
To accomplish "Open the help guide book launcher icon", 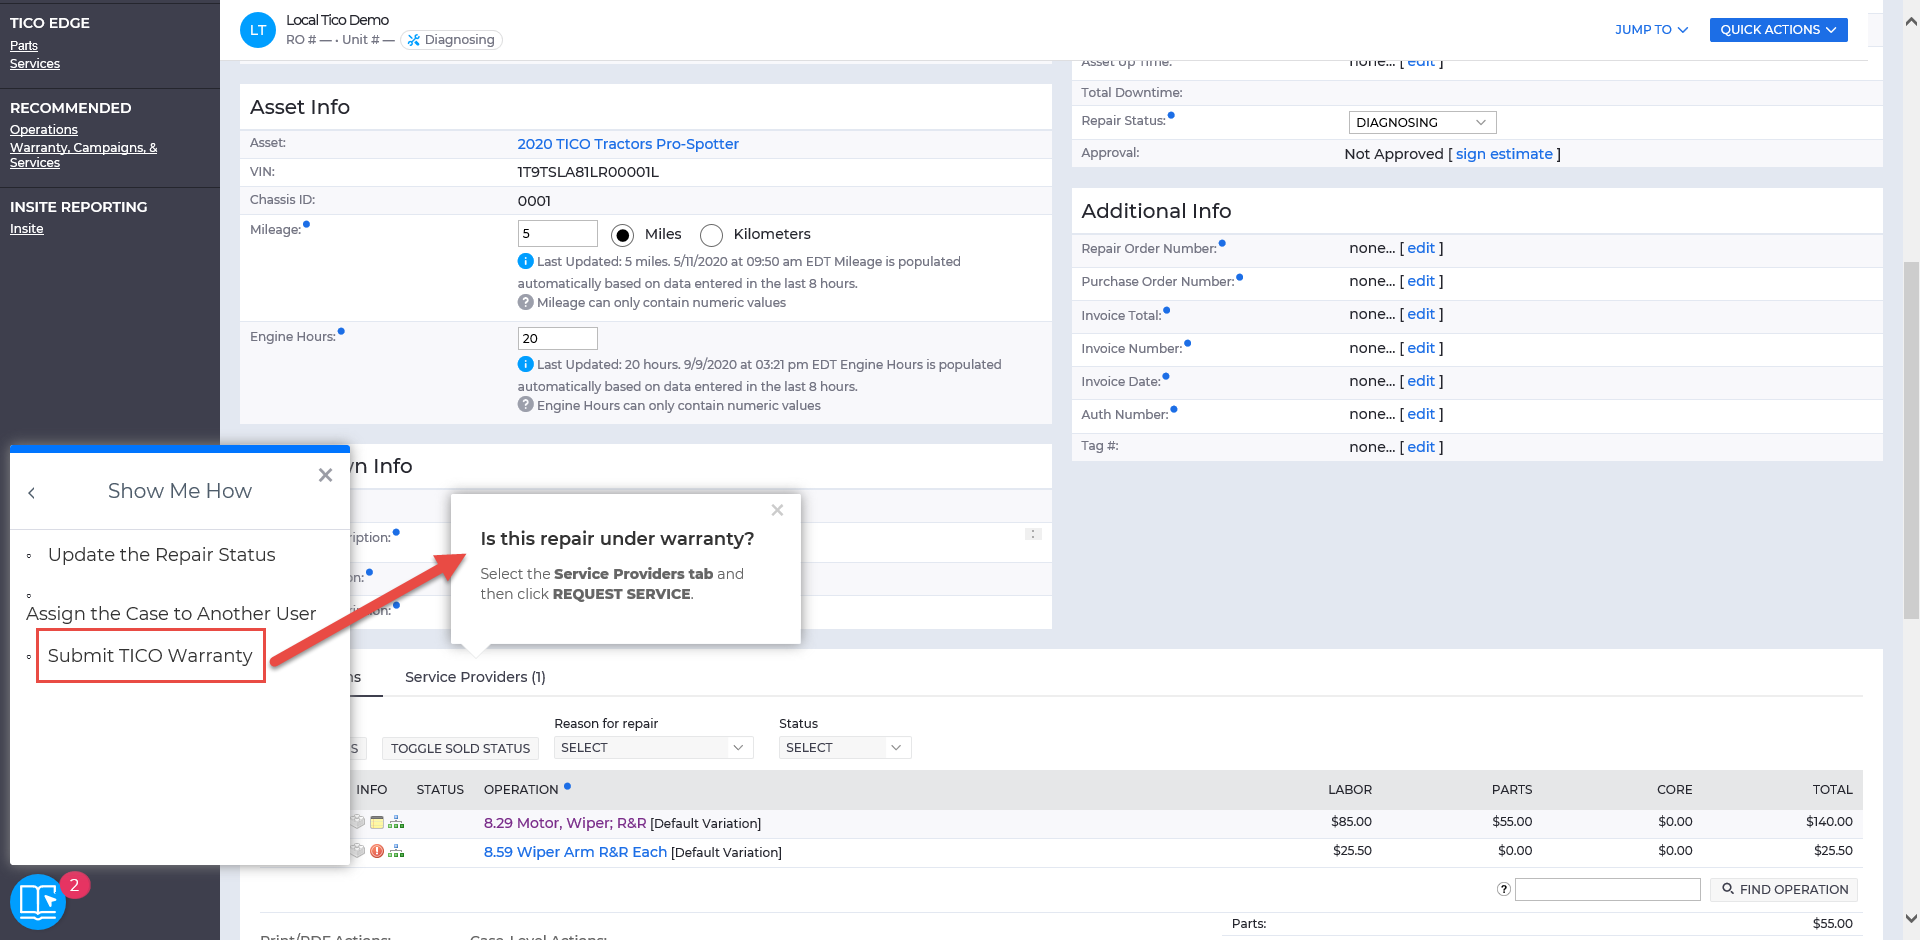I will tap(38, 902).
